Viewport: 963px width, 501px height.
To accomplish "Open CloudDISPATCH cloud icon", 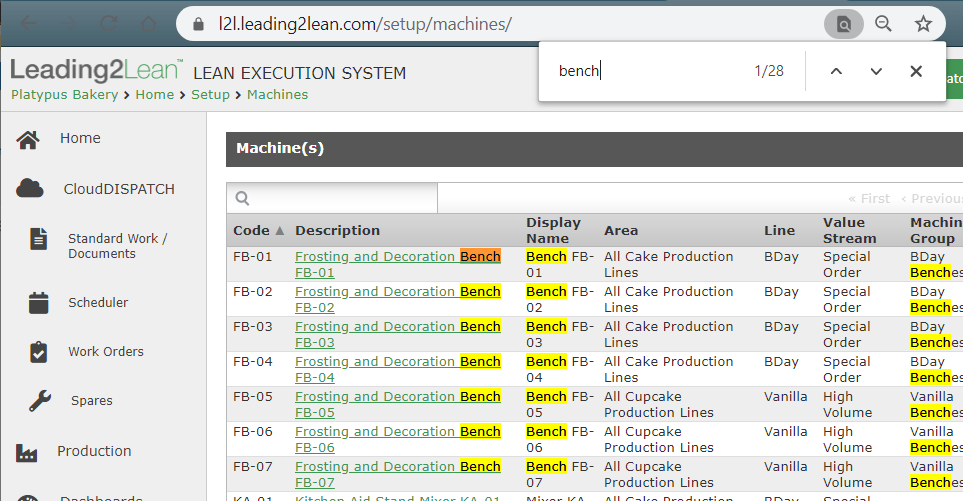I will point(29,188).
